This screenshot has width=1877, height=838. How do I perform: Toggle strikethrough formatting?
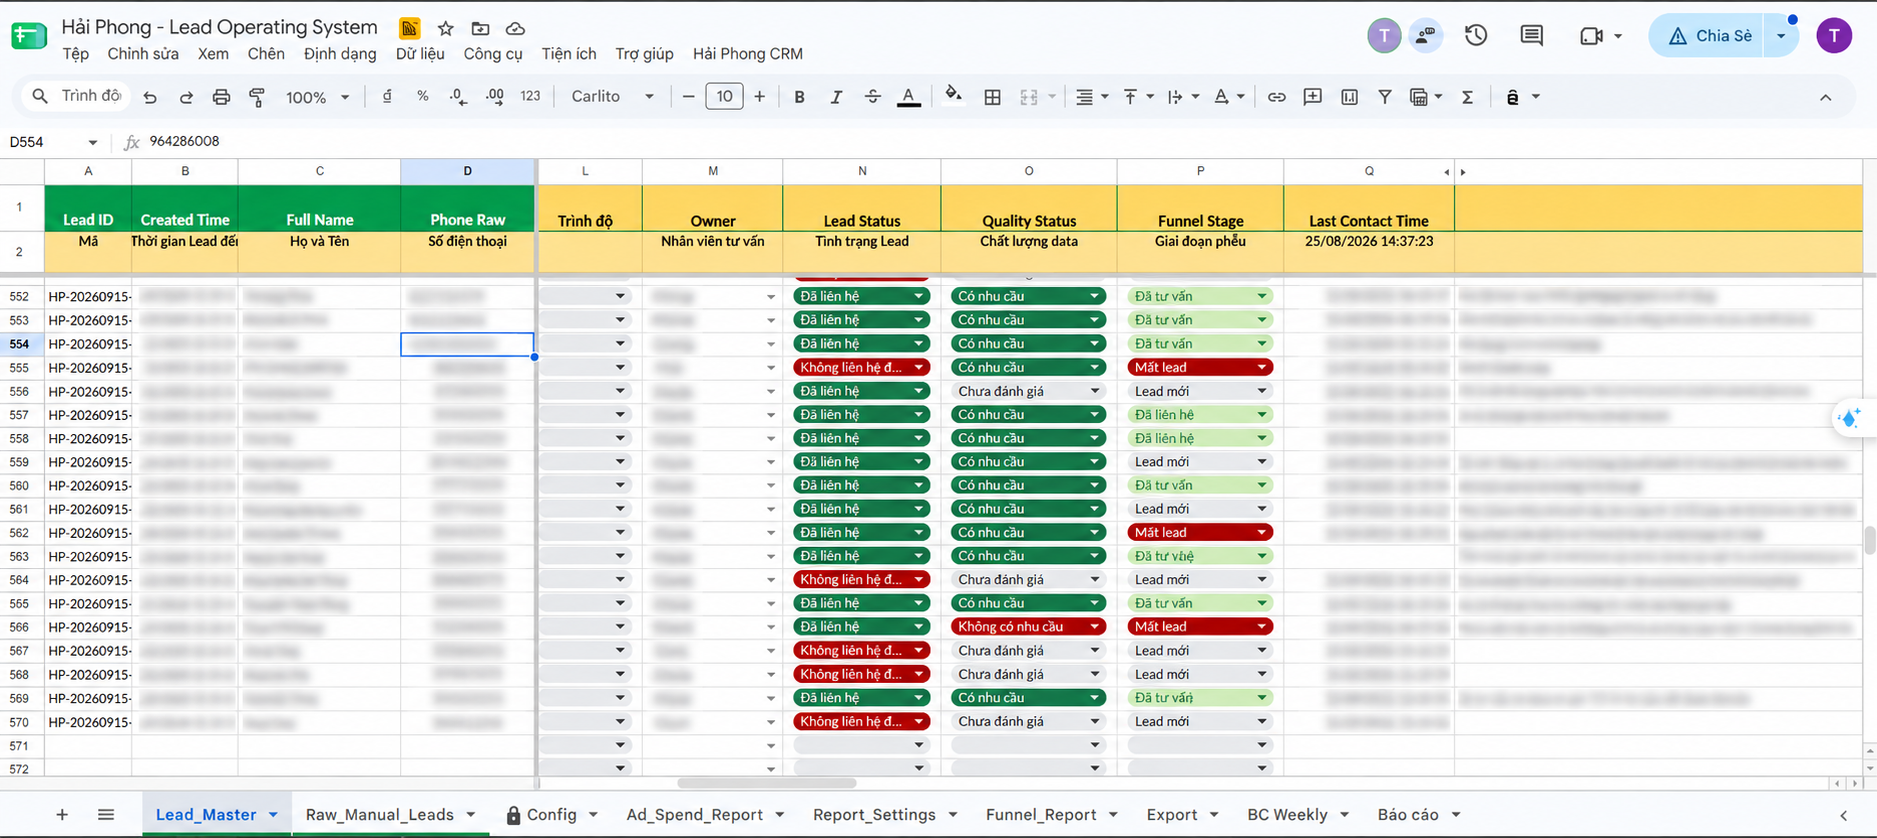873,97
